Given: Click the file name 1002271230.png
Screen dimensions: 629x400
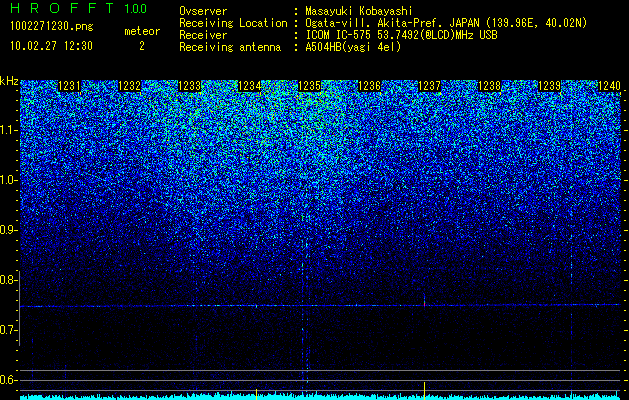Looking at the screenshot, I should click(x=52, y=27).
